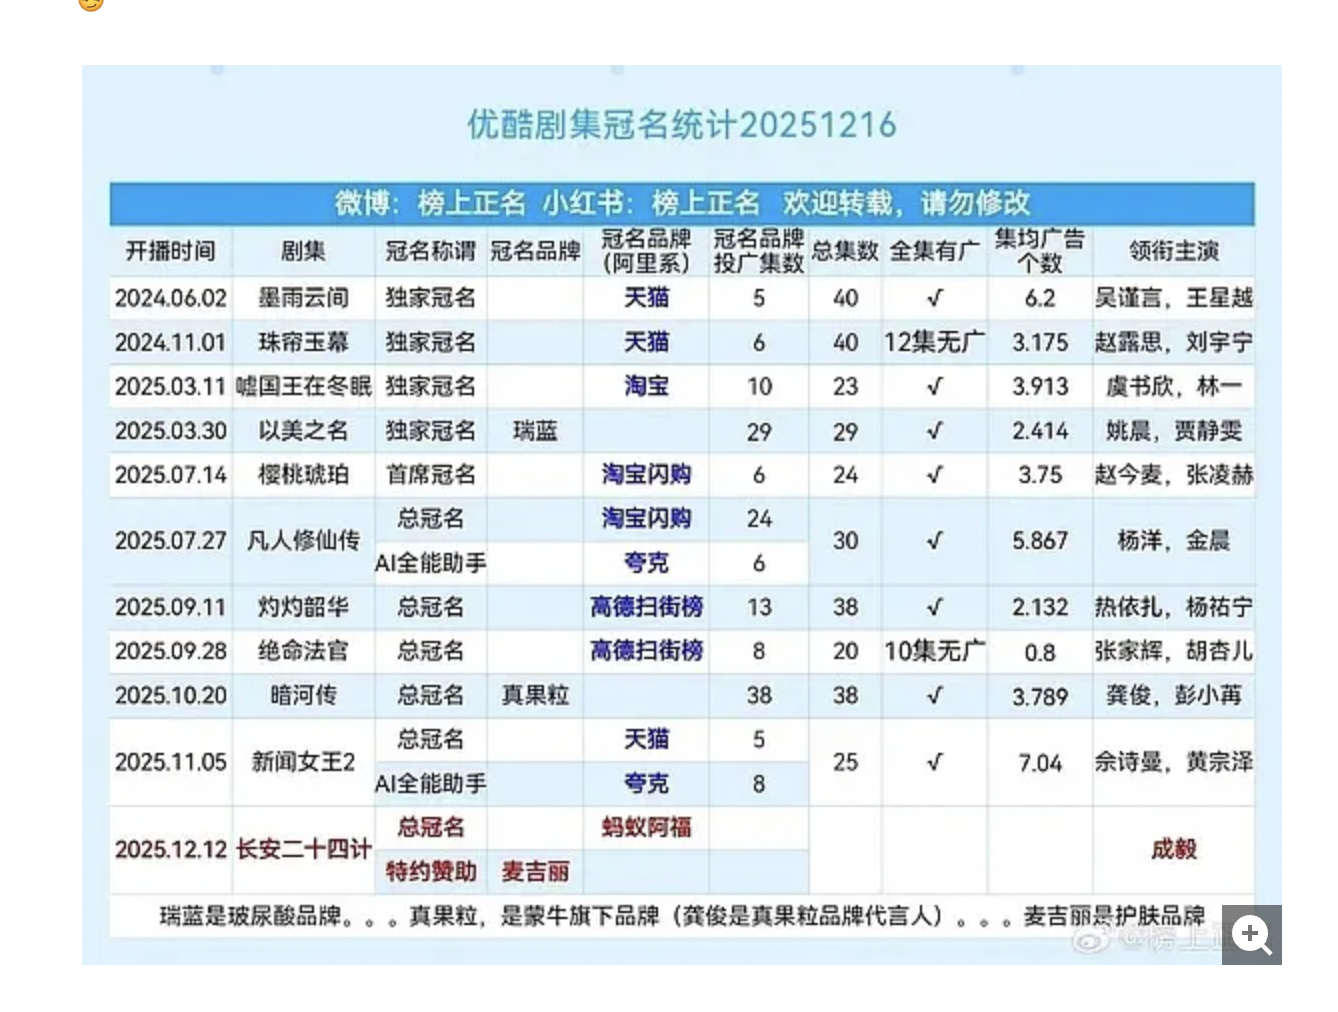Select the 开播时间 column header
The height and width of the screenshot is (1012, 1338).
pos(170,252)
